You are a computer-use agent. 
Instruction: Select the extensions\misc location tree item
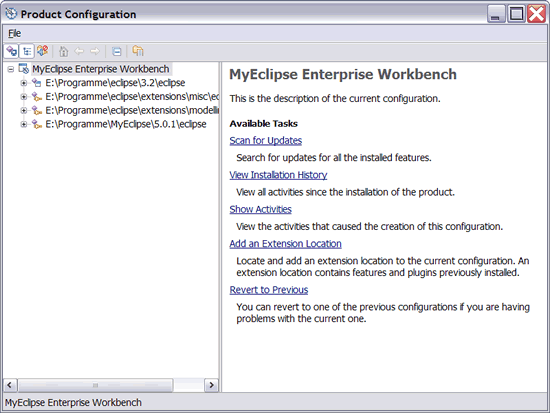click(x=132, y=96)
